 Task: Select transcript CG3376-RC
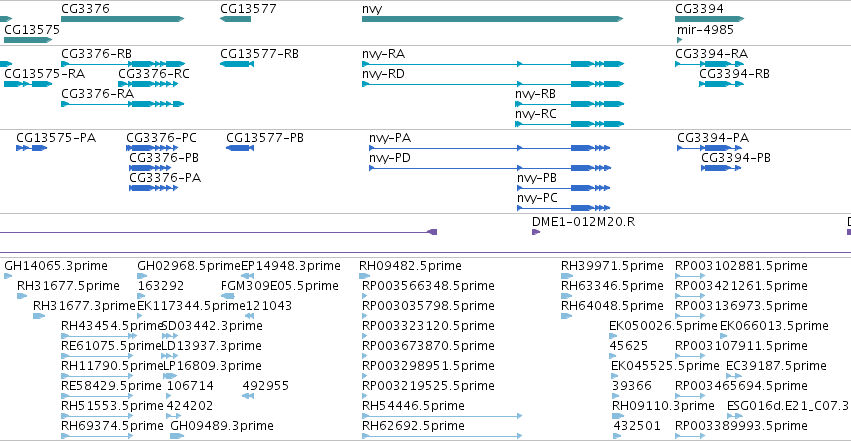tap(148, 84)
